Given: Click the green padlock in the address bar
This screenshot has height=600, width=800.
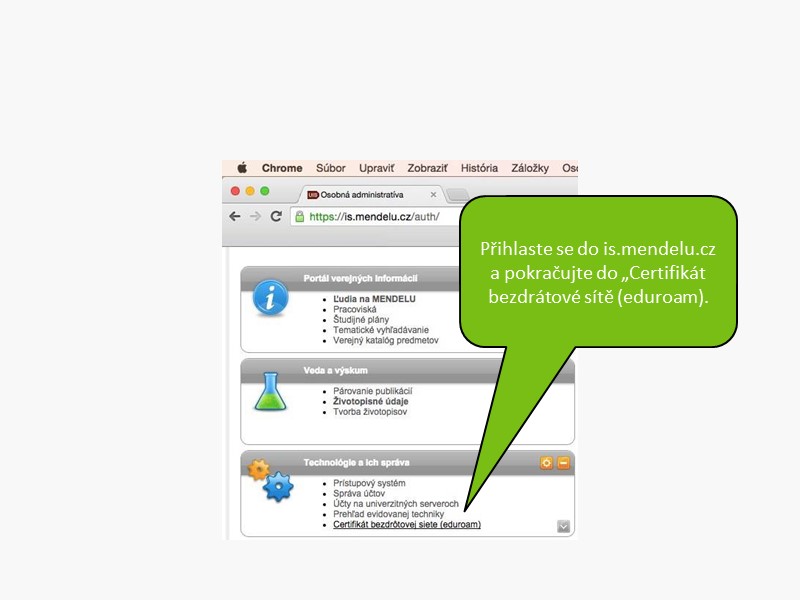Looking at the screenshot, I should 299,216.
